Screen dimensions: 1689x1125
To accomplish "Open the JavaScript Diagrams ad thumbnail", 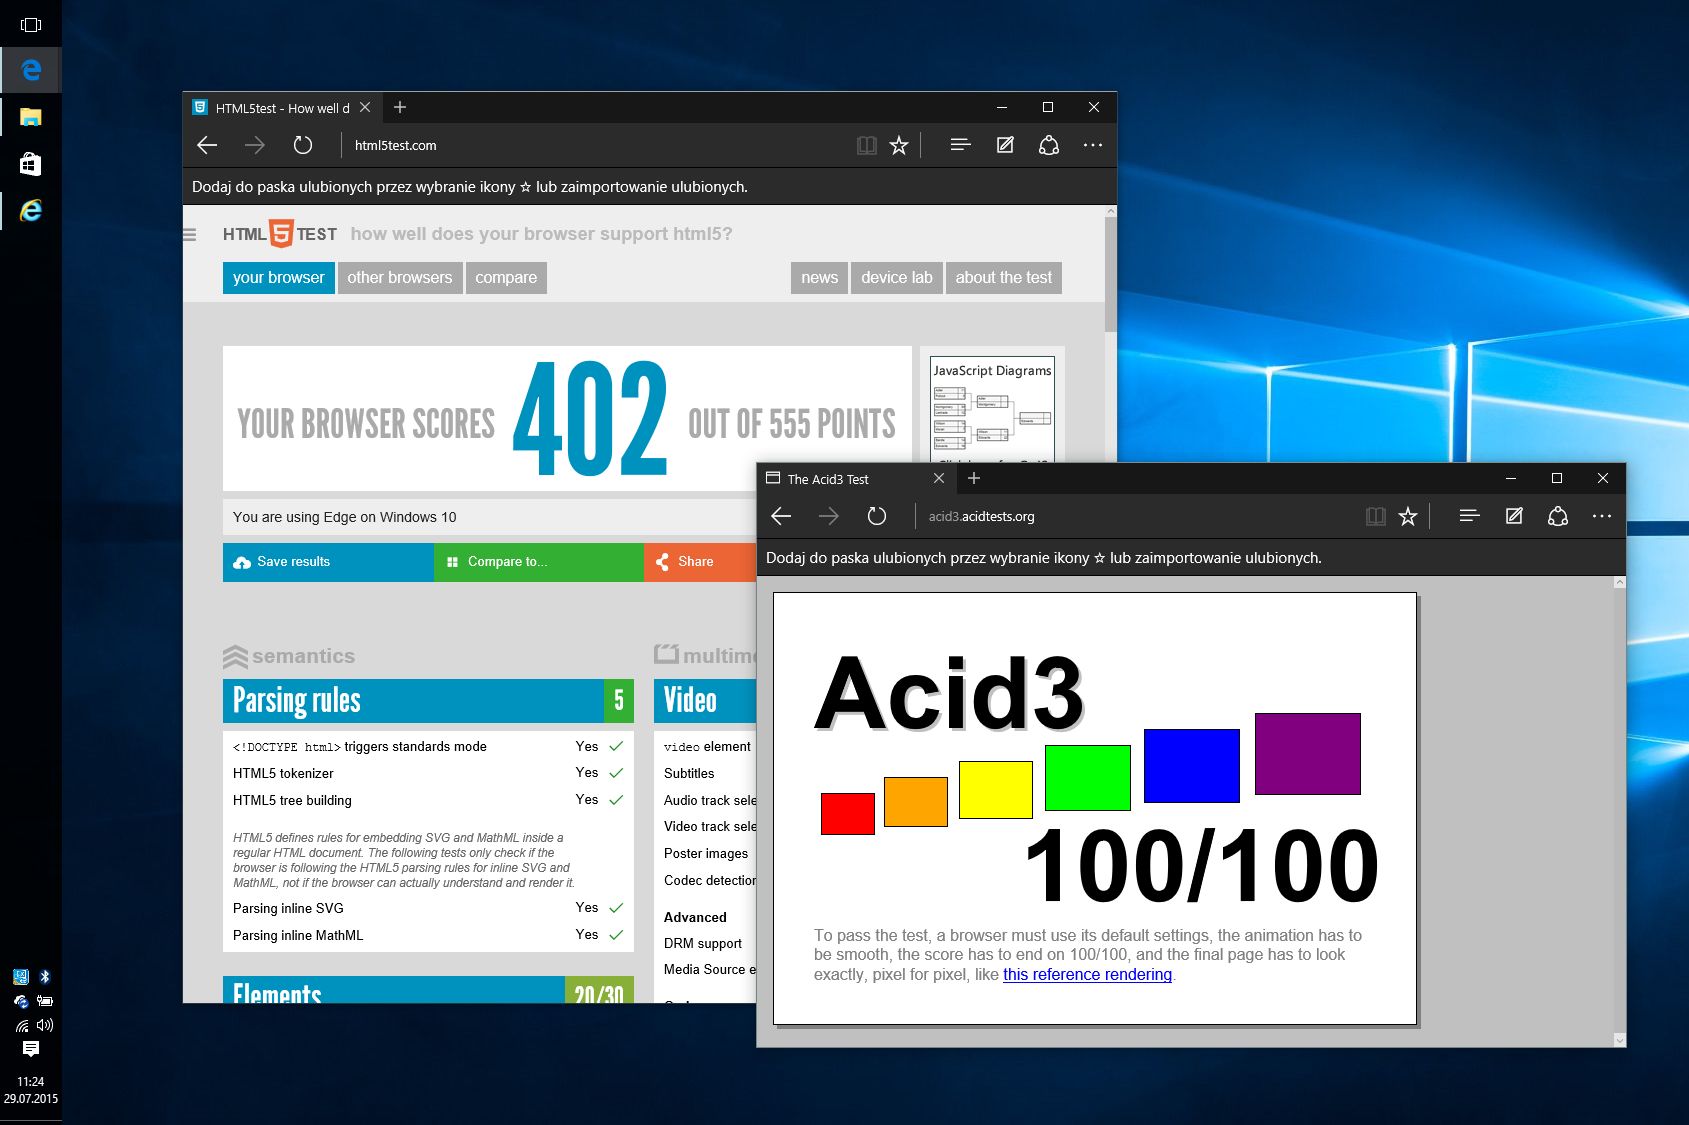I will click(x=992, y=409).
